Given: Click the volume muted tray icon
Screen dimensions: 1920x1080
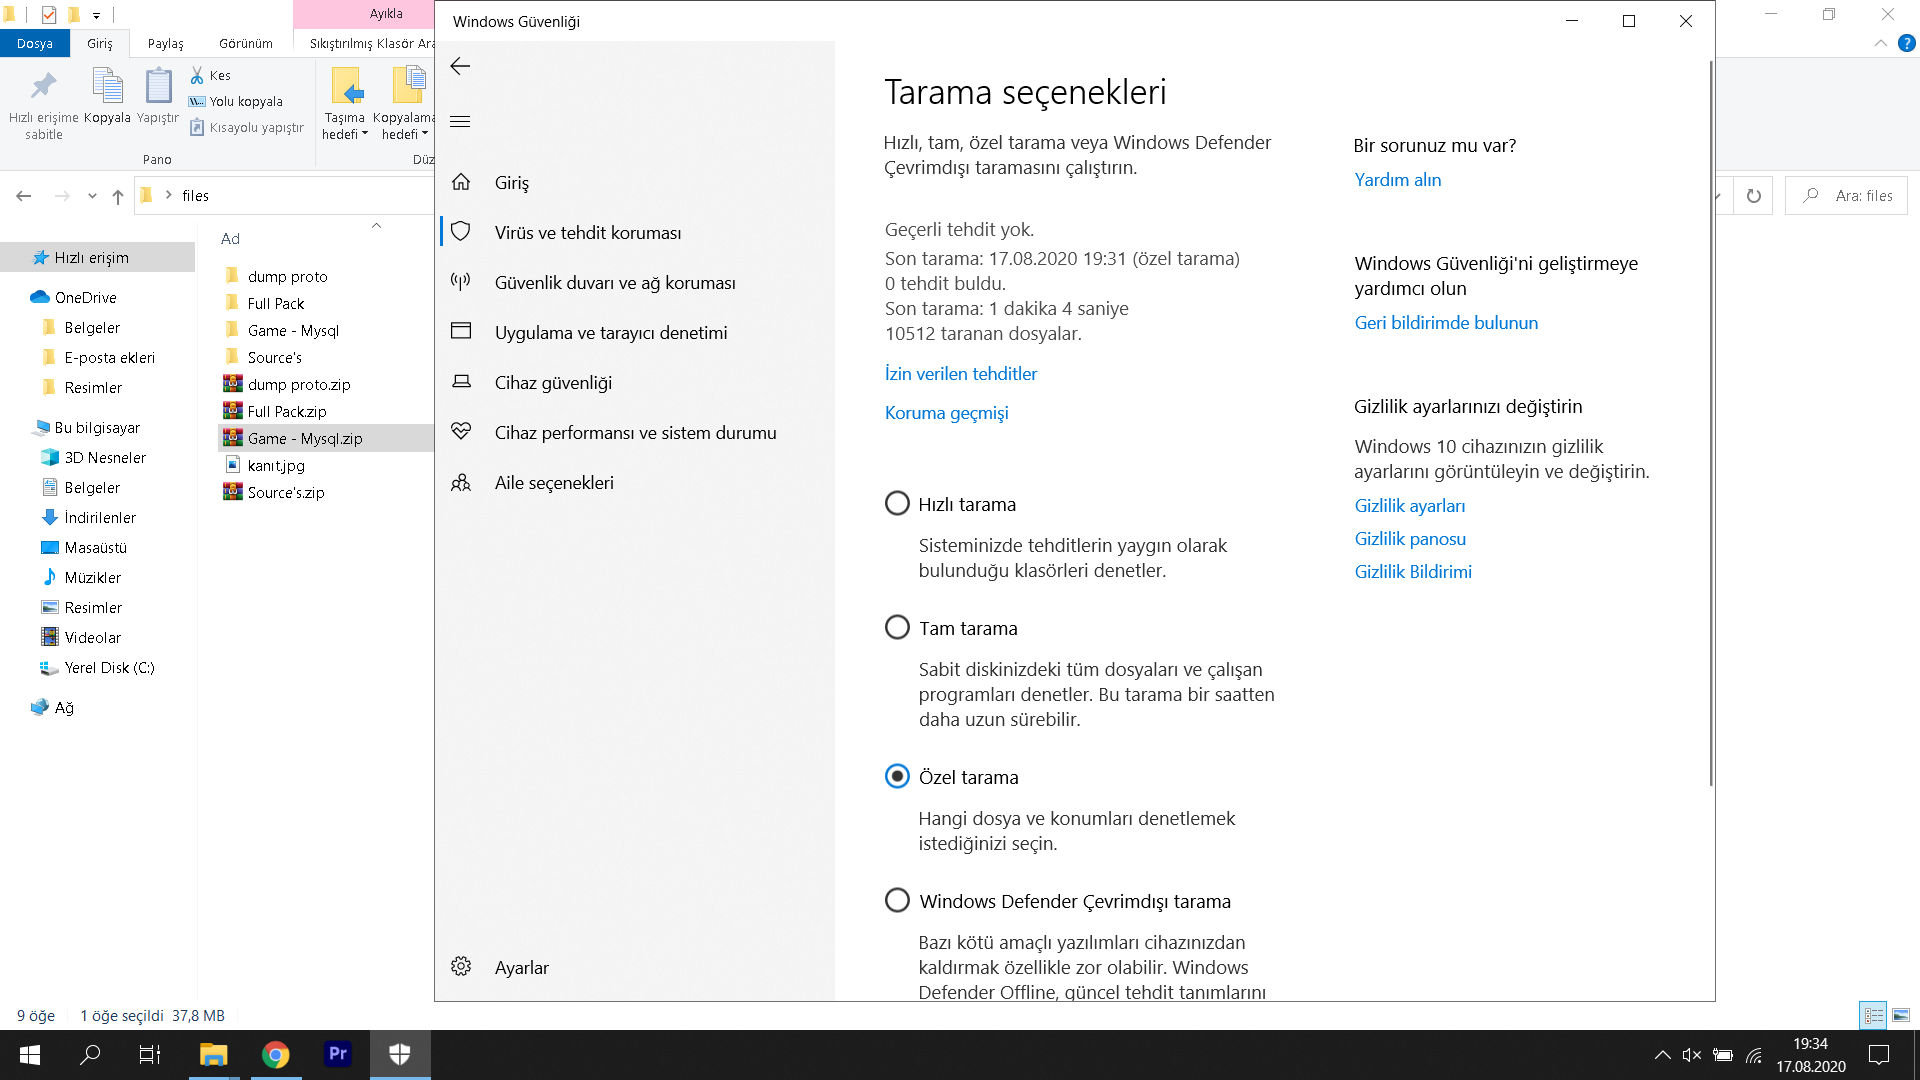Looking at the screenshot, I should pyautogui.click(x=1691, y=1055).
